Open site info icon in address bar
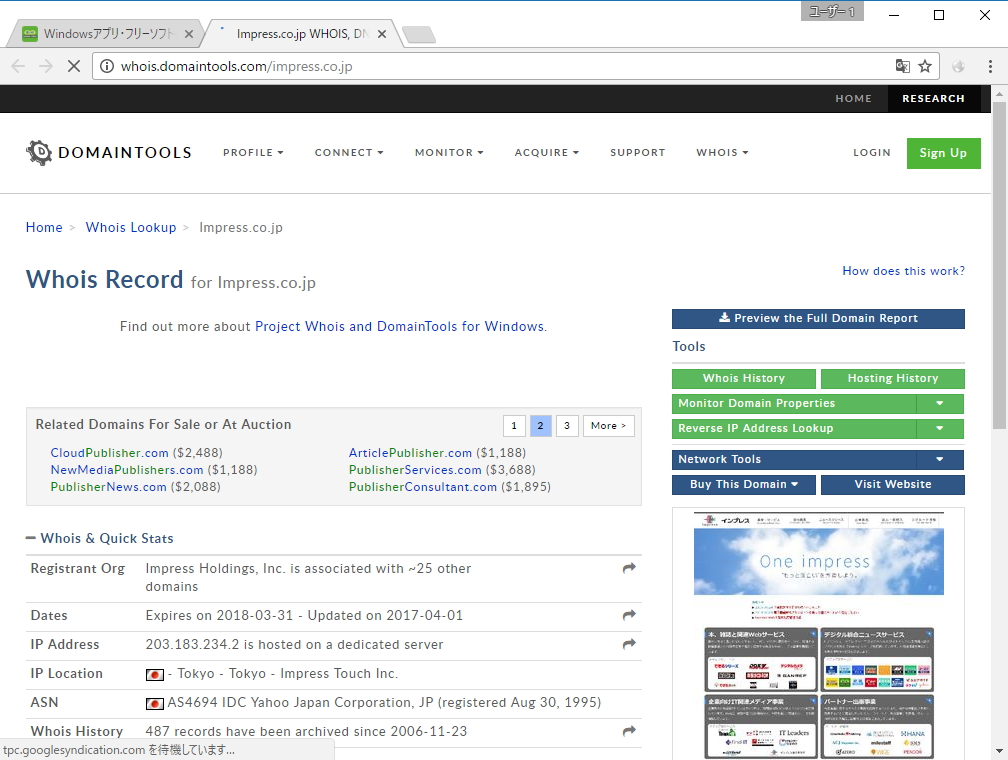 click(x=107, y=66)
